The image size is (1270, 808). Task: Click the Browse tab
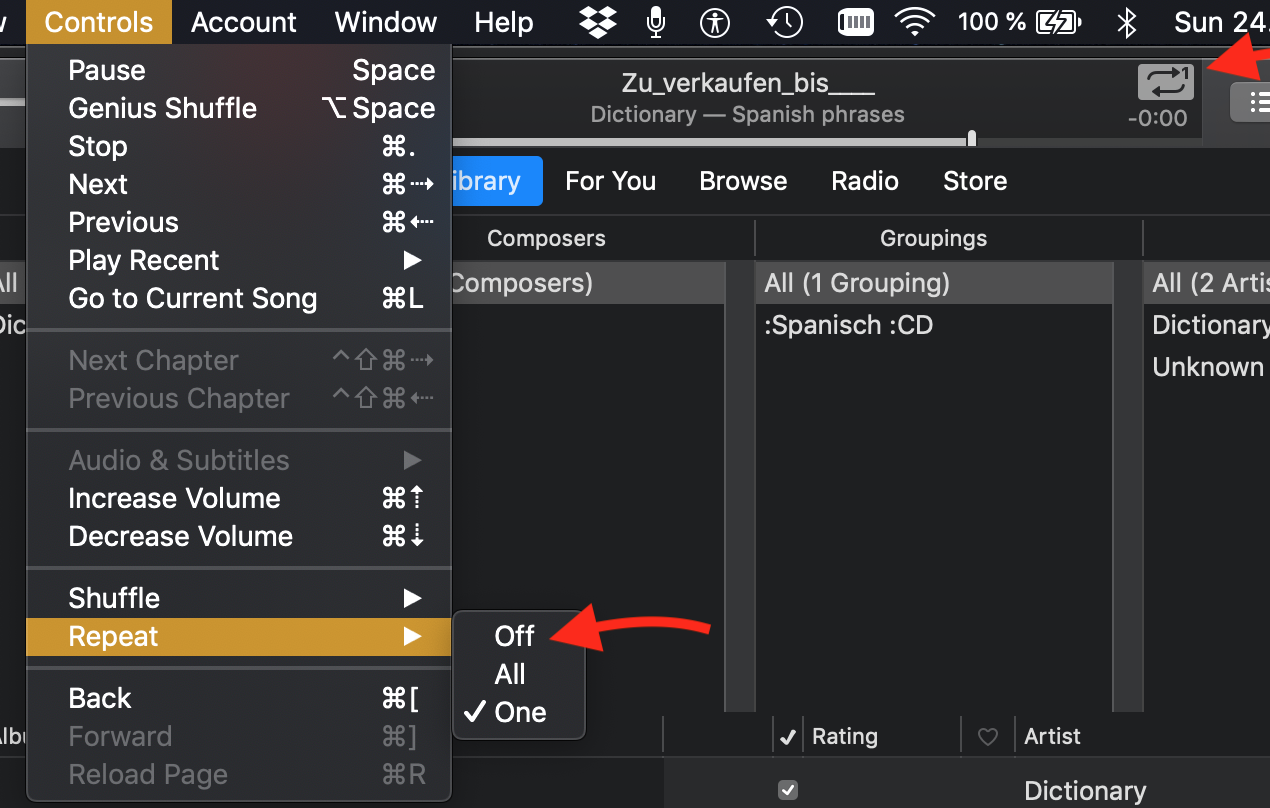coord(743,181)
